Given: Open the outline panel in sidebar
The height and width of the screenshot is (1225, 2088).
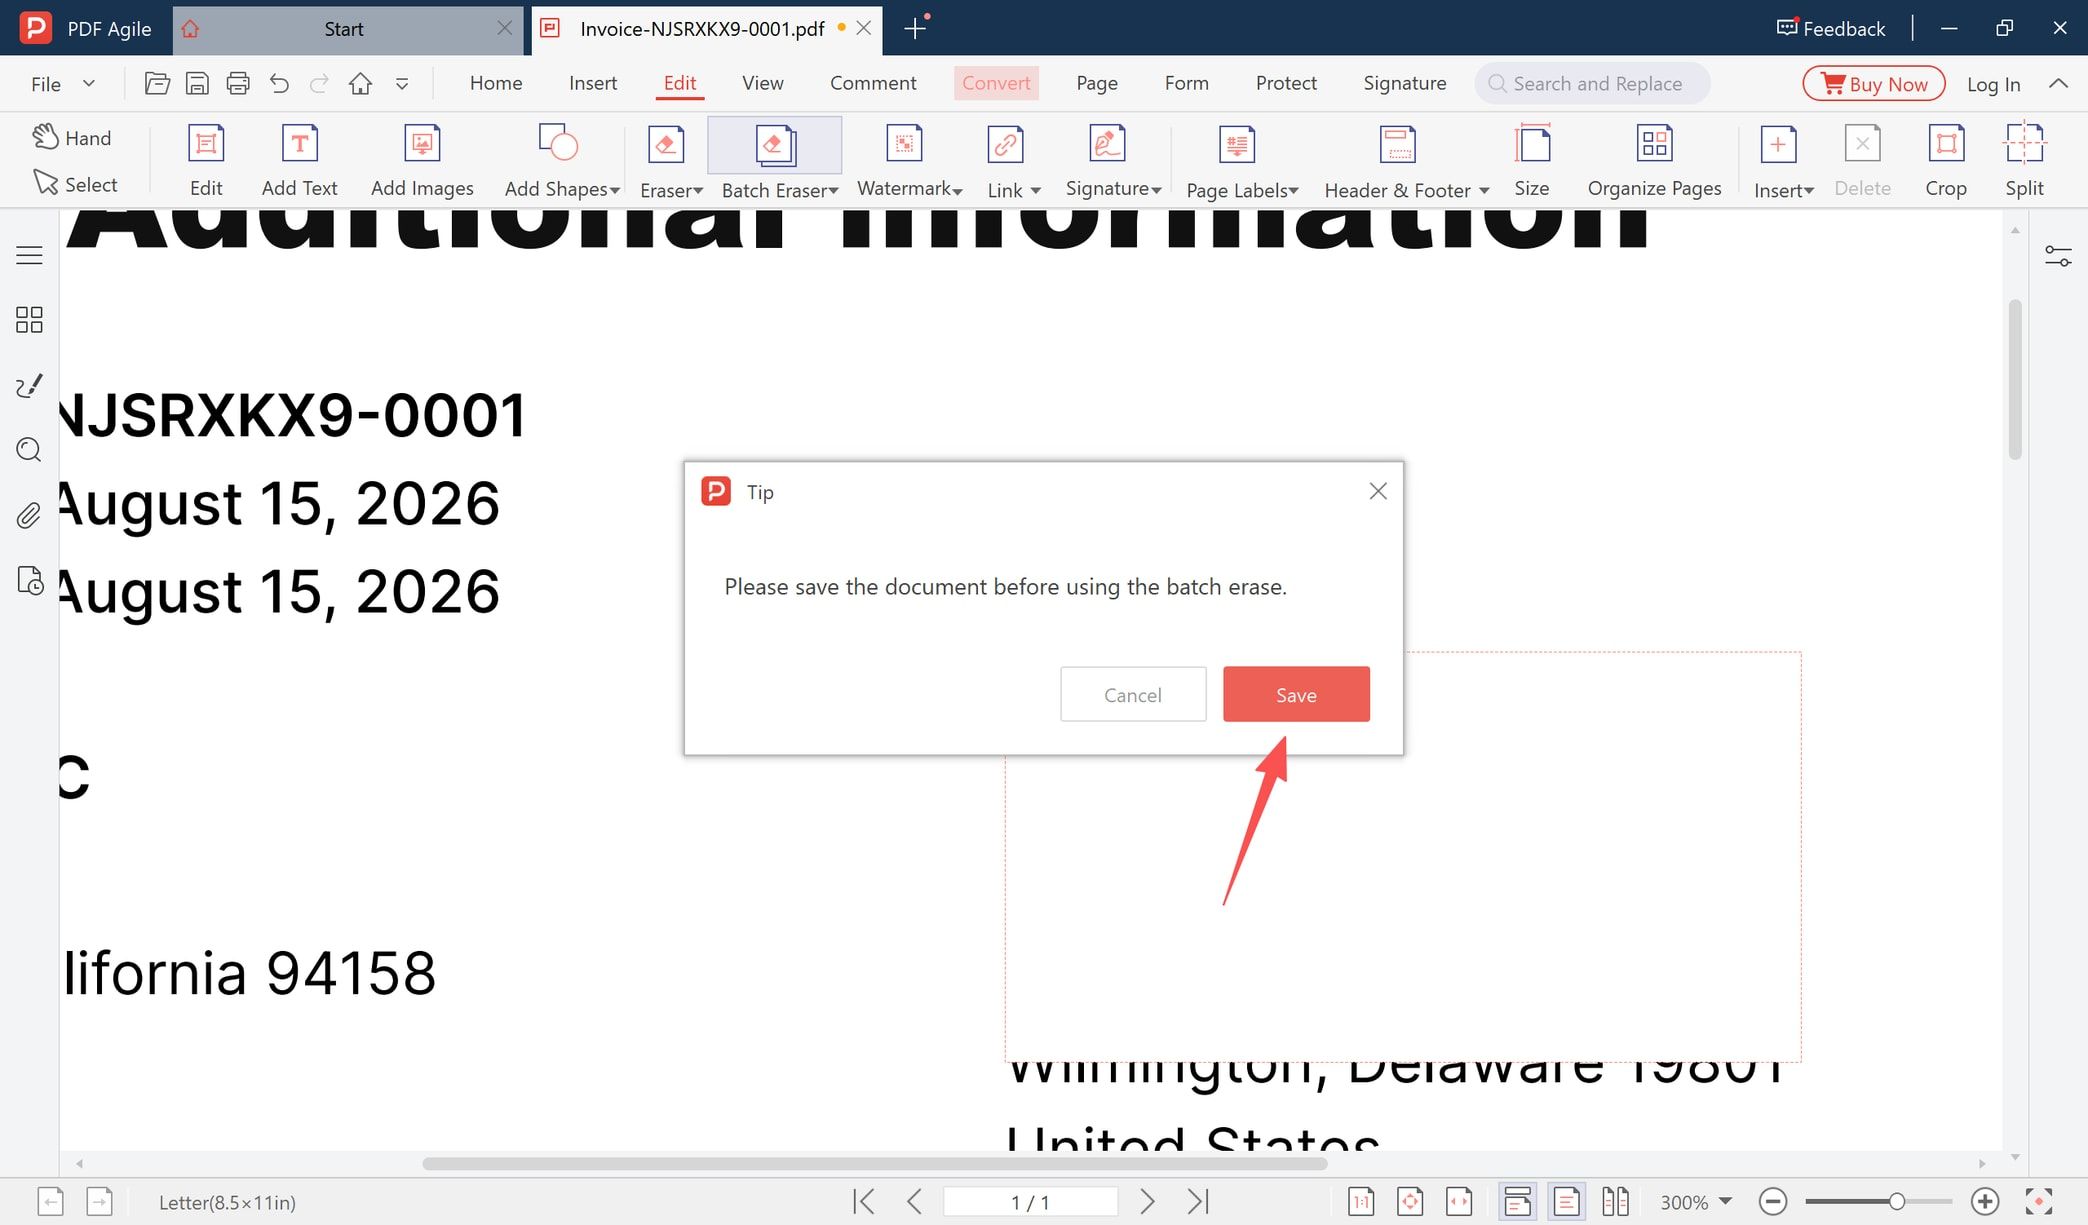Looking at the screenshot, I should 29,255.
